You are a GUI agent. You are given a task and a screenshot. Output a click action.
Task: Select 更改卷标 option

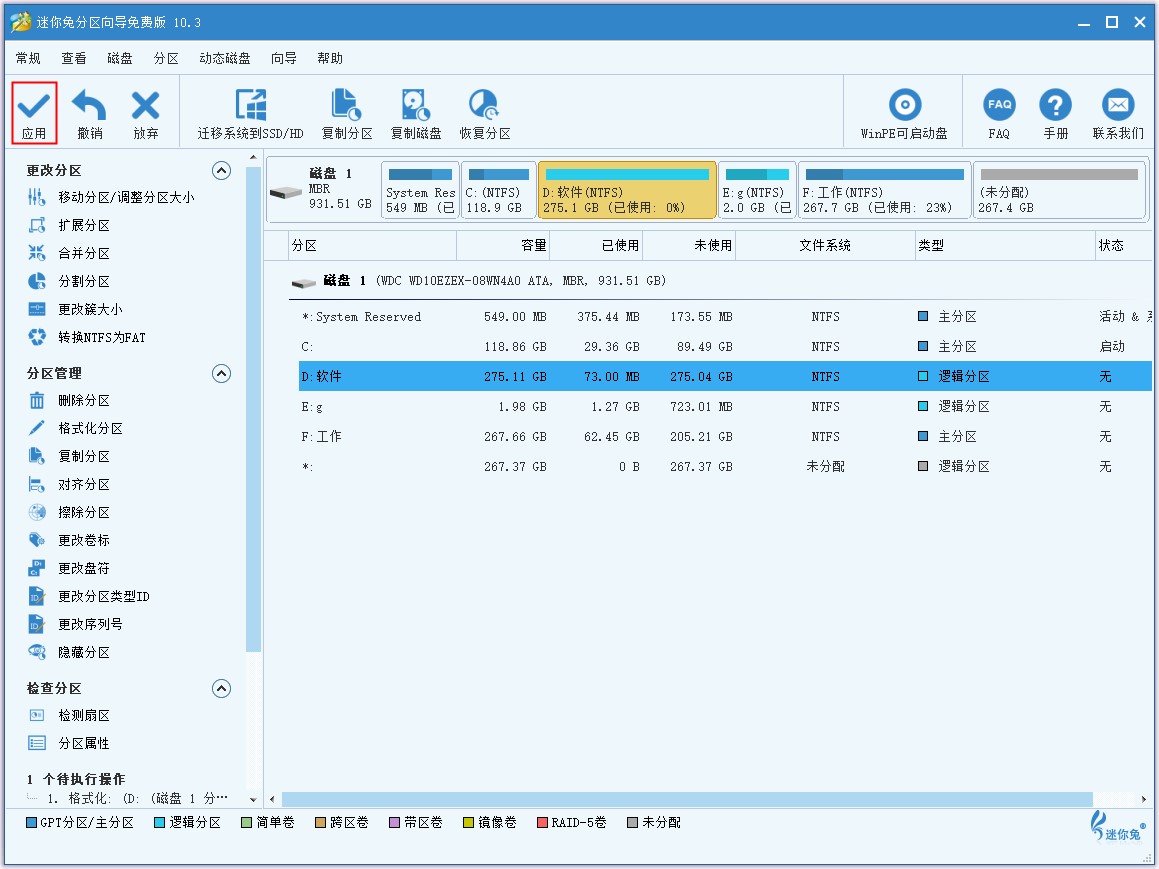coord(84,541)
